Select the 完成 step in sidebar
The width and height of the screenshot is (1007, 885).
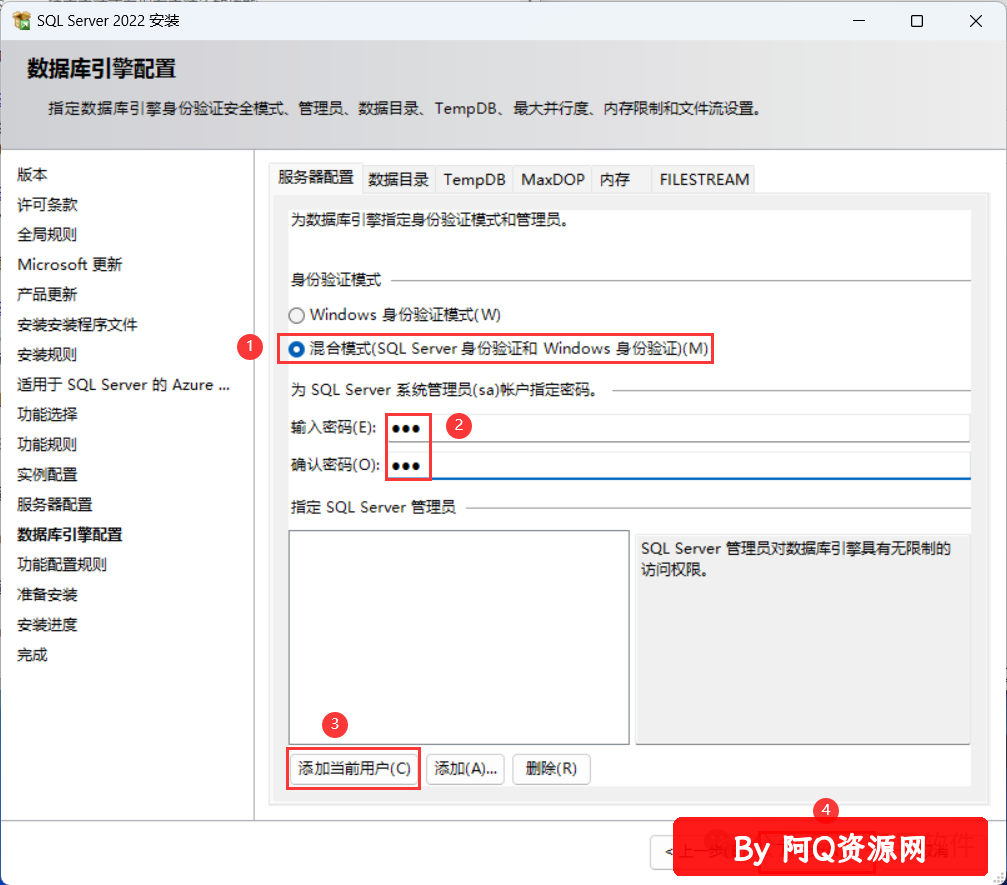(32, 655)
